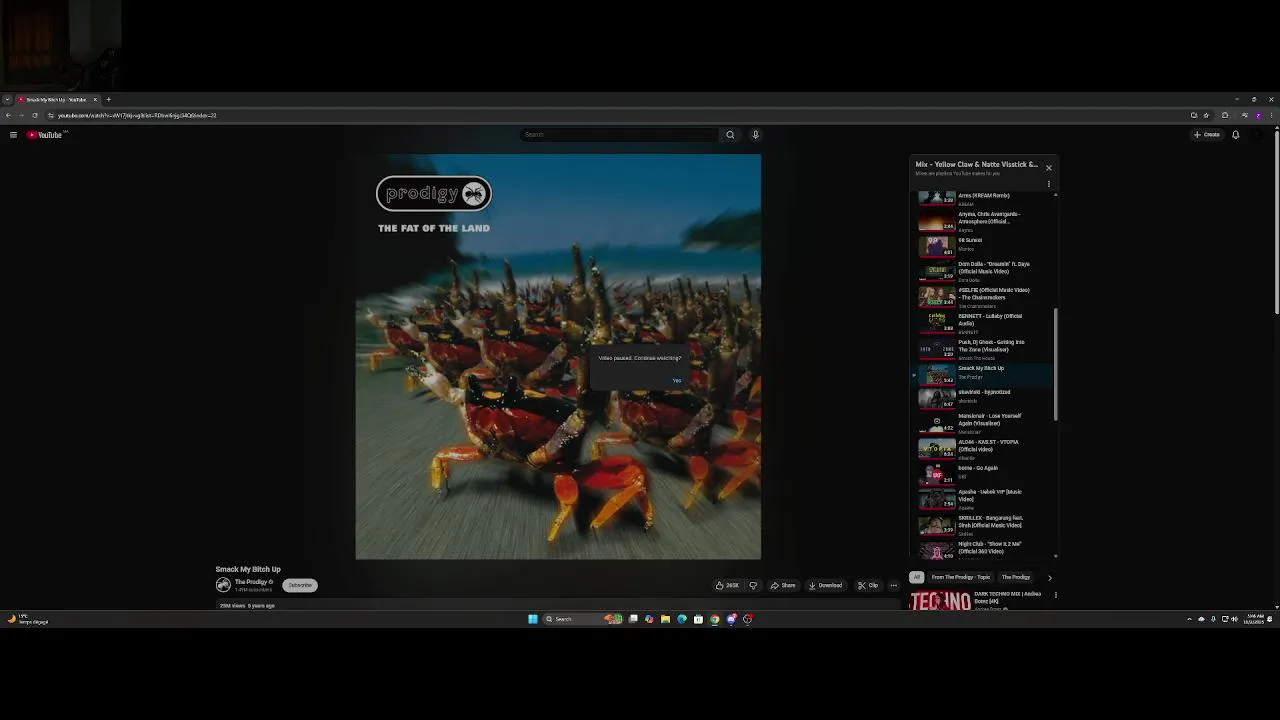The image size is (1280, 720).
Task: Bookmark this page with star icon
Action: (x=1206, y=115)
